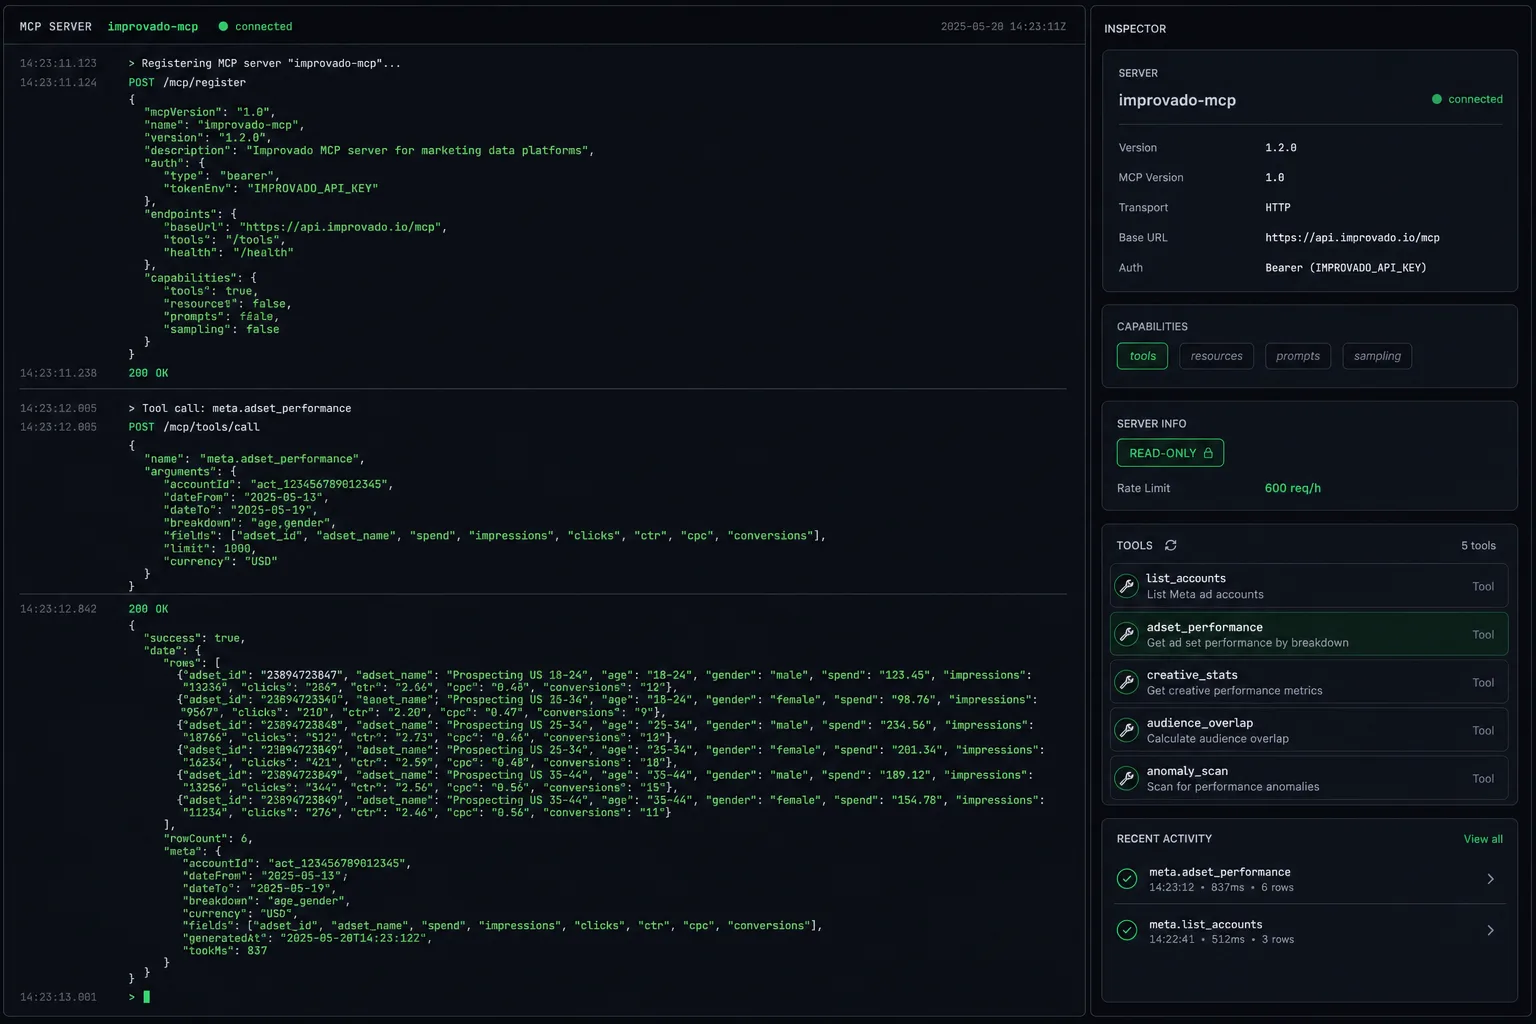Image resolution: width=1536 pixels, height=1024 pixels.
Task: Click success check icon for meta.list_accounts activity
Action: pos(1127,930)
